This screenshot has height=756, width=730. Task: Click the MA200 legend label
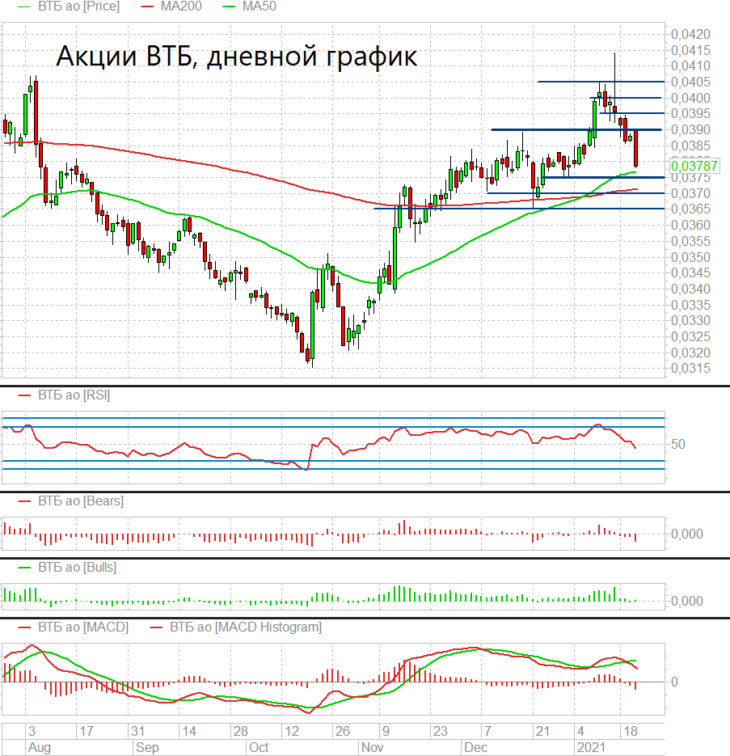(x=181, y=6)
